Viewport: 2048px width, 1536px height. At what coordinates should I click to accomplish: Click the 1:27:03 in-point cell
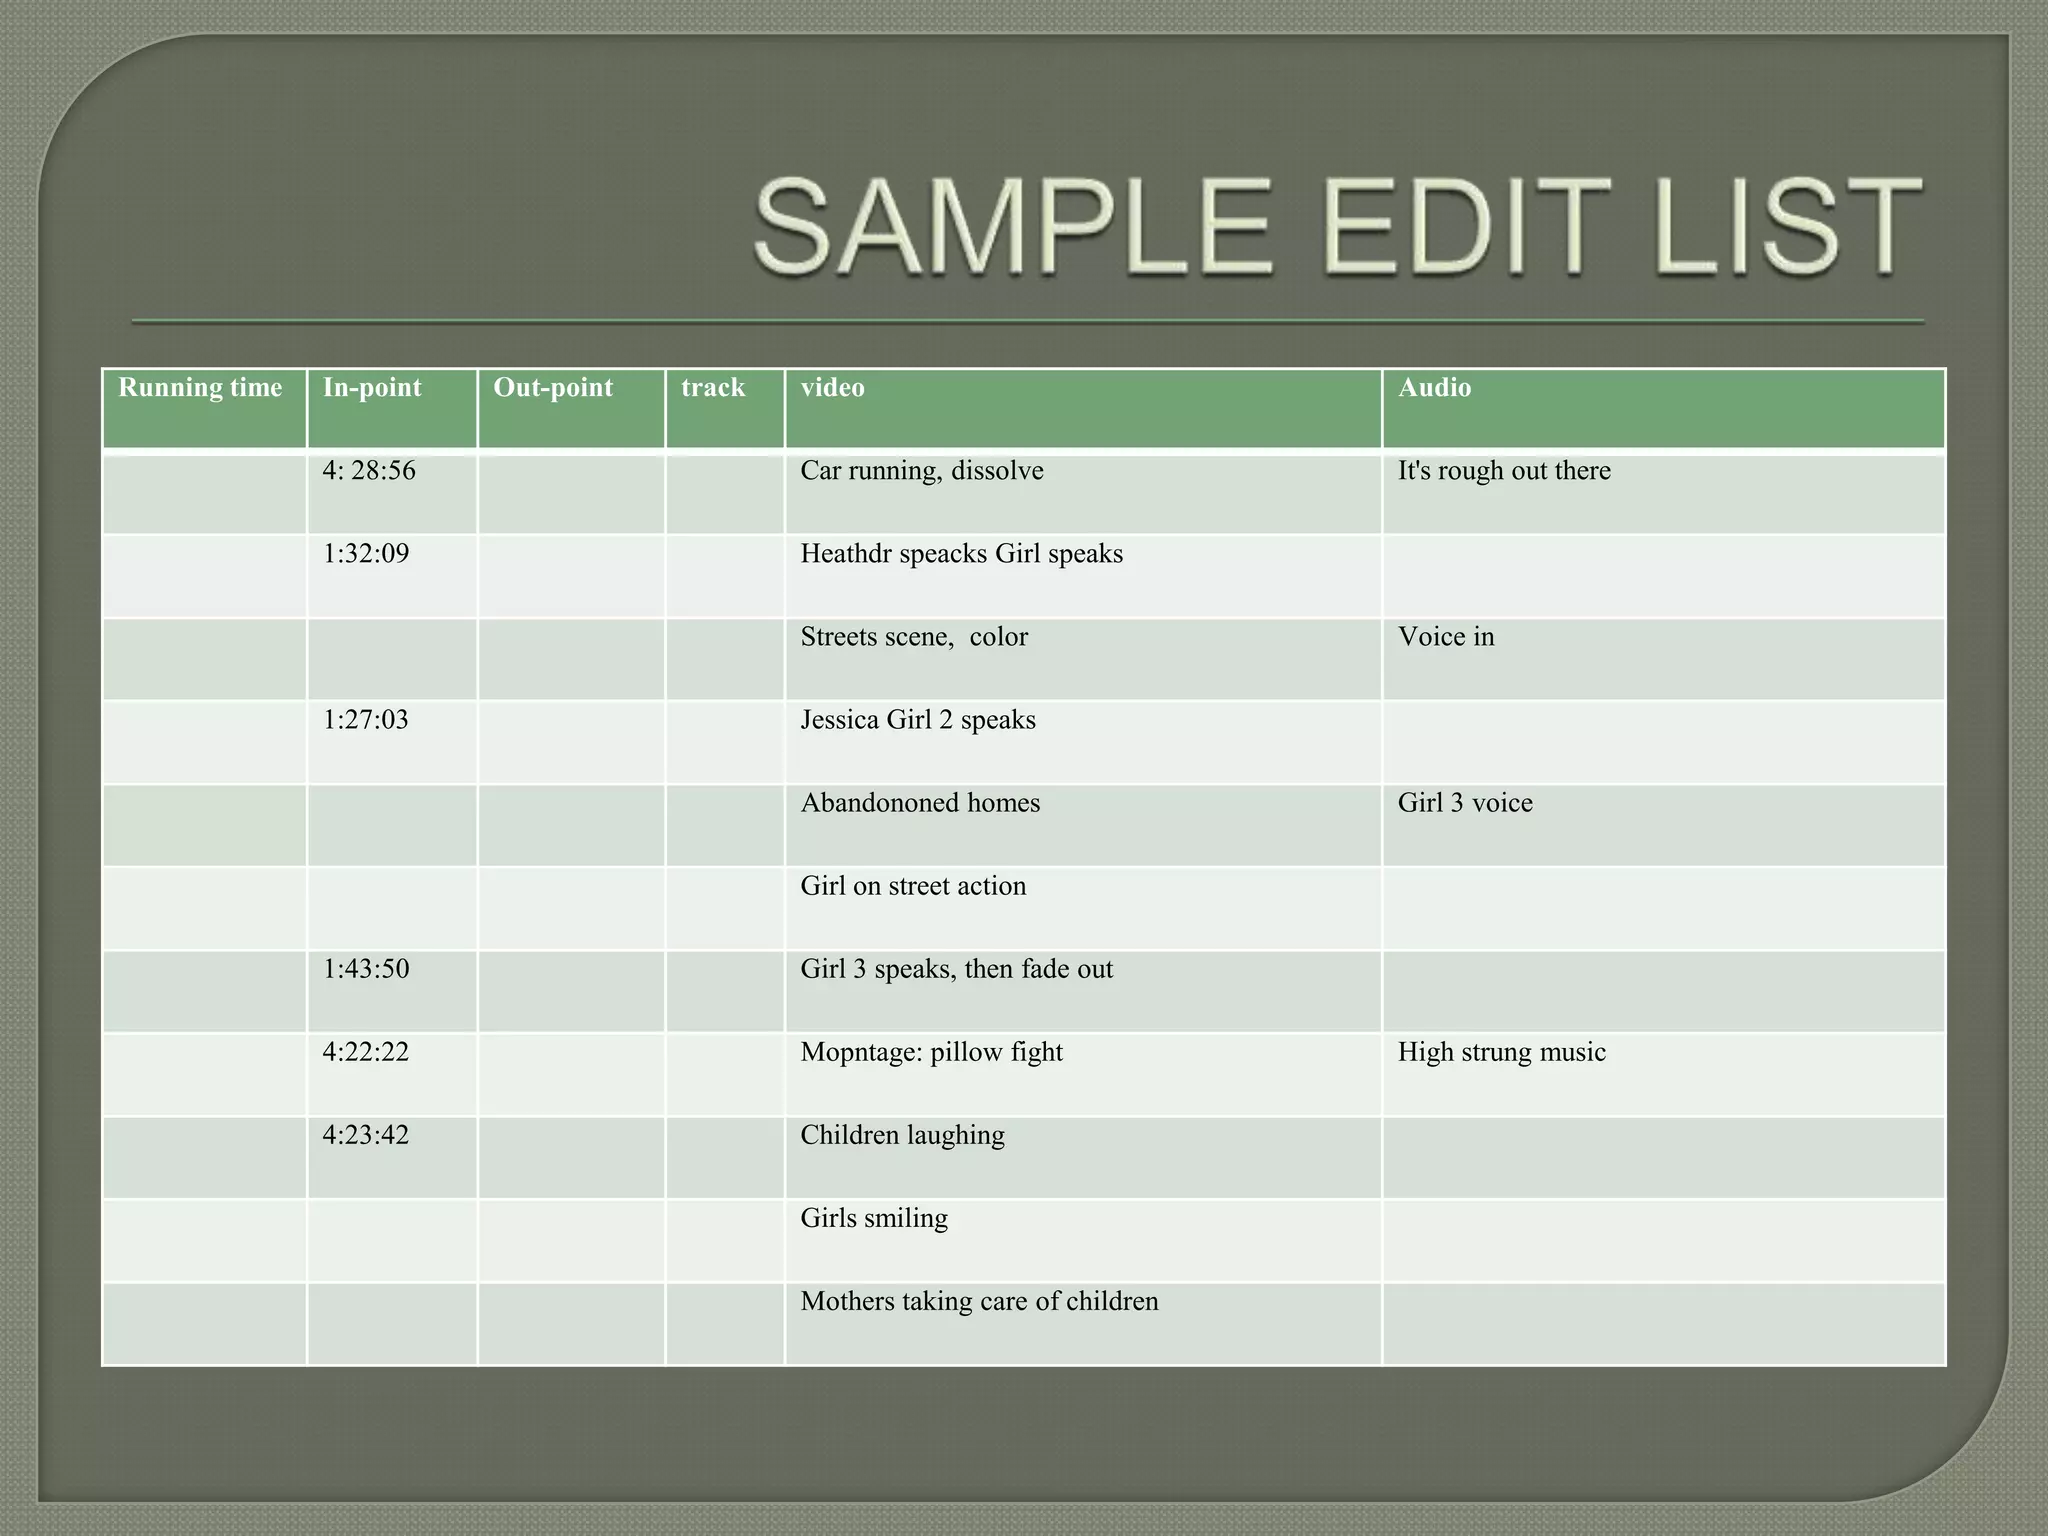point(392,742)
